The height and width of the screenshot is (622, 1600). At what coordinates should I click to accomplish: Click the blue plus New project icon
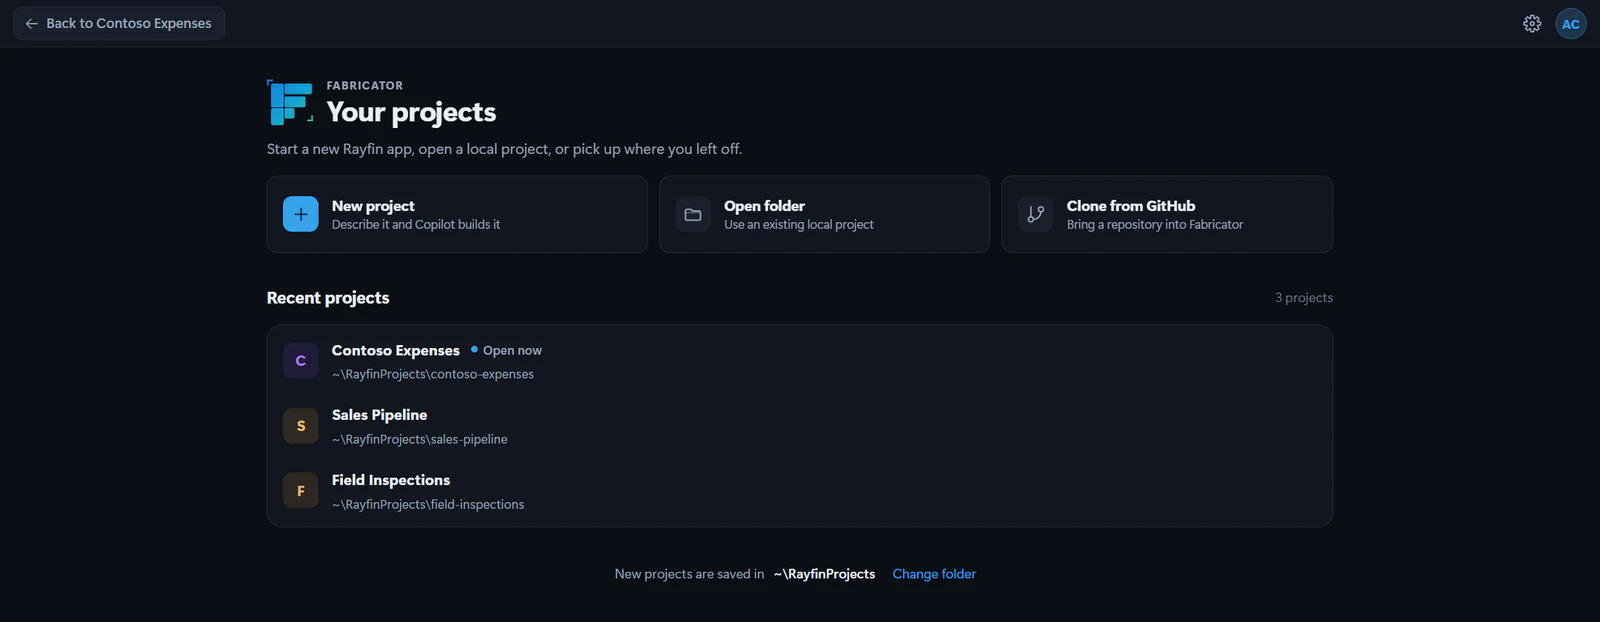(301, 214)
